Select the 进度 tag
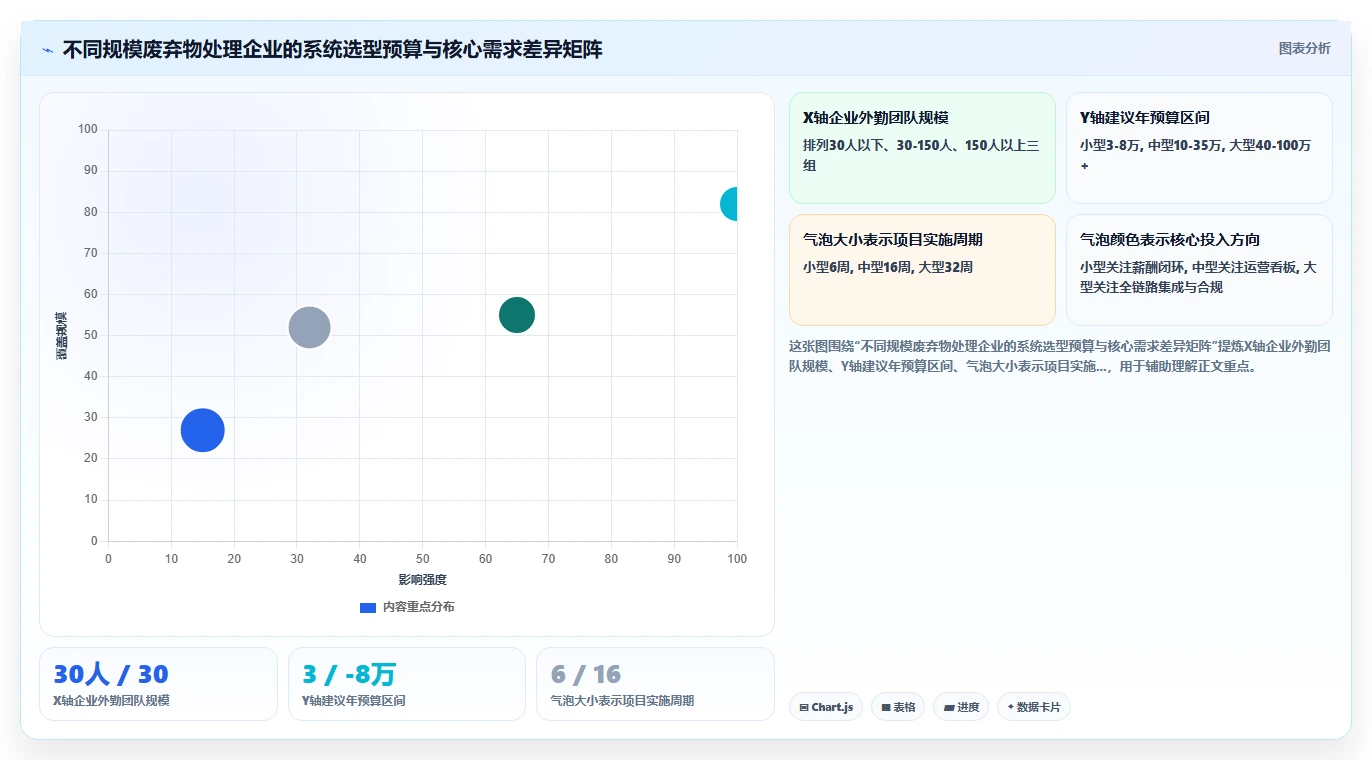The height and width of the screenshot is (760, 1372). tap(961, 707)
